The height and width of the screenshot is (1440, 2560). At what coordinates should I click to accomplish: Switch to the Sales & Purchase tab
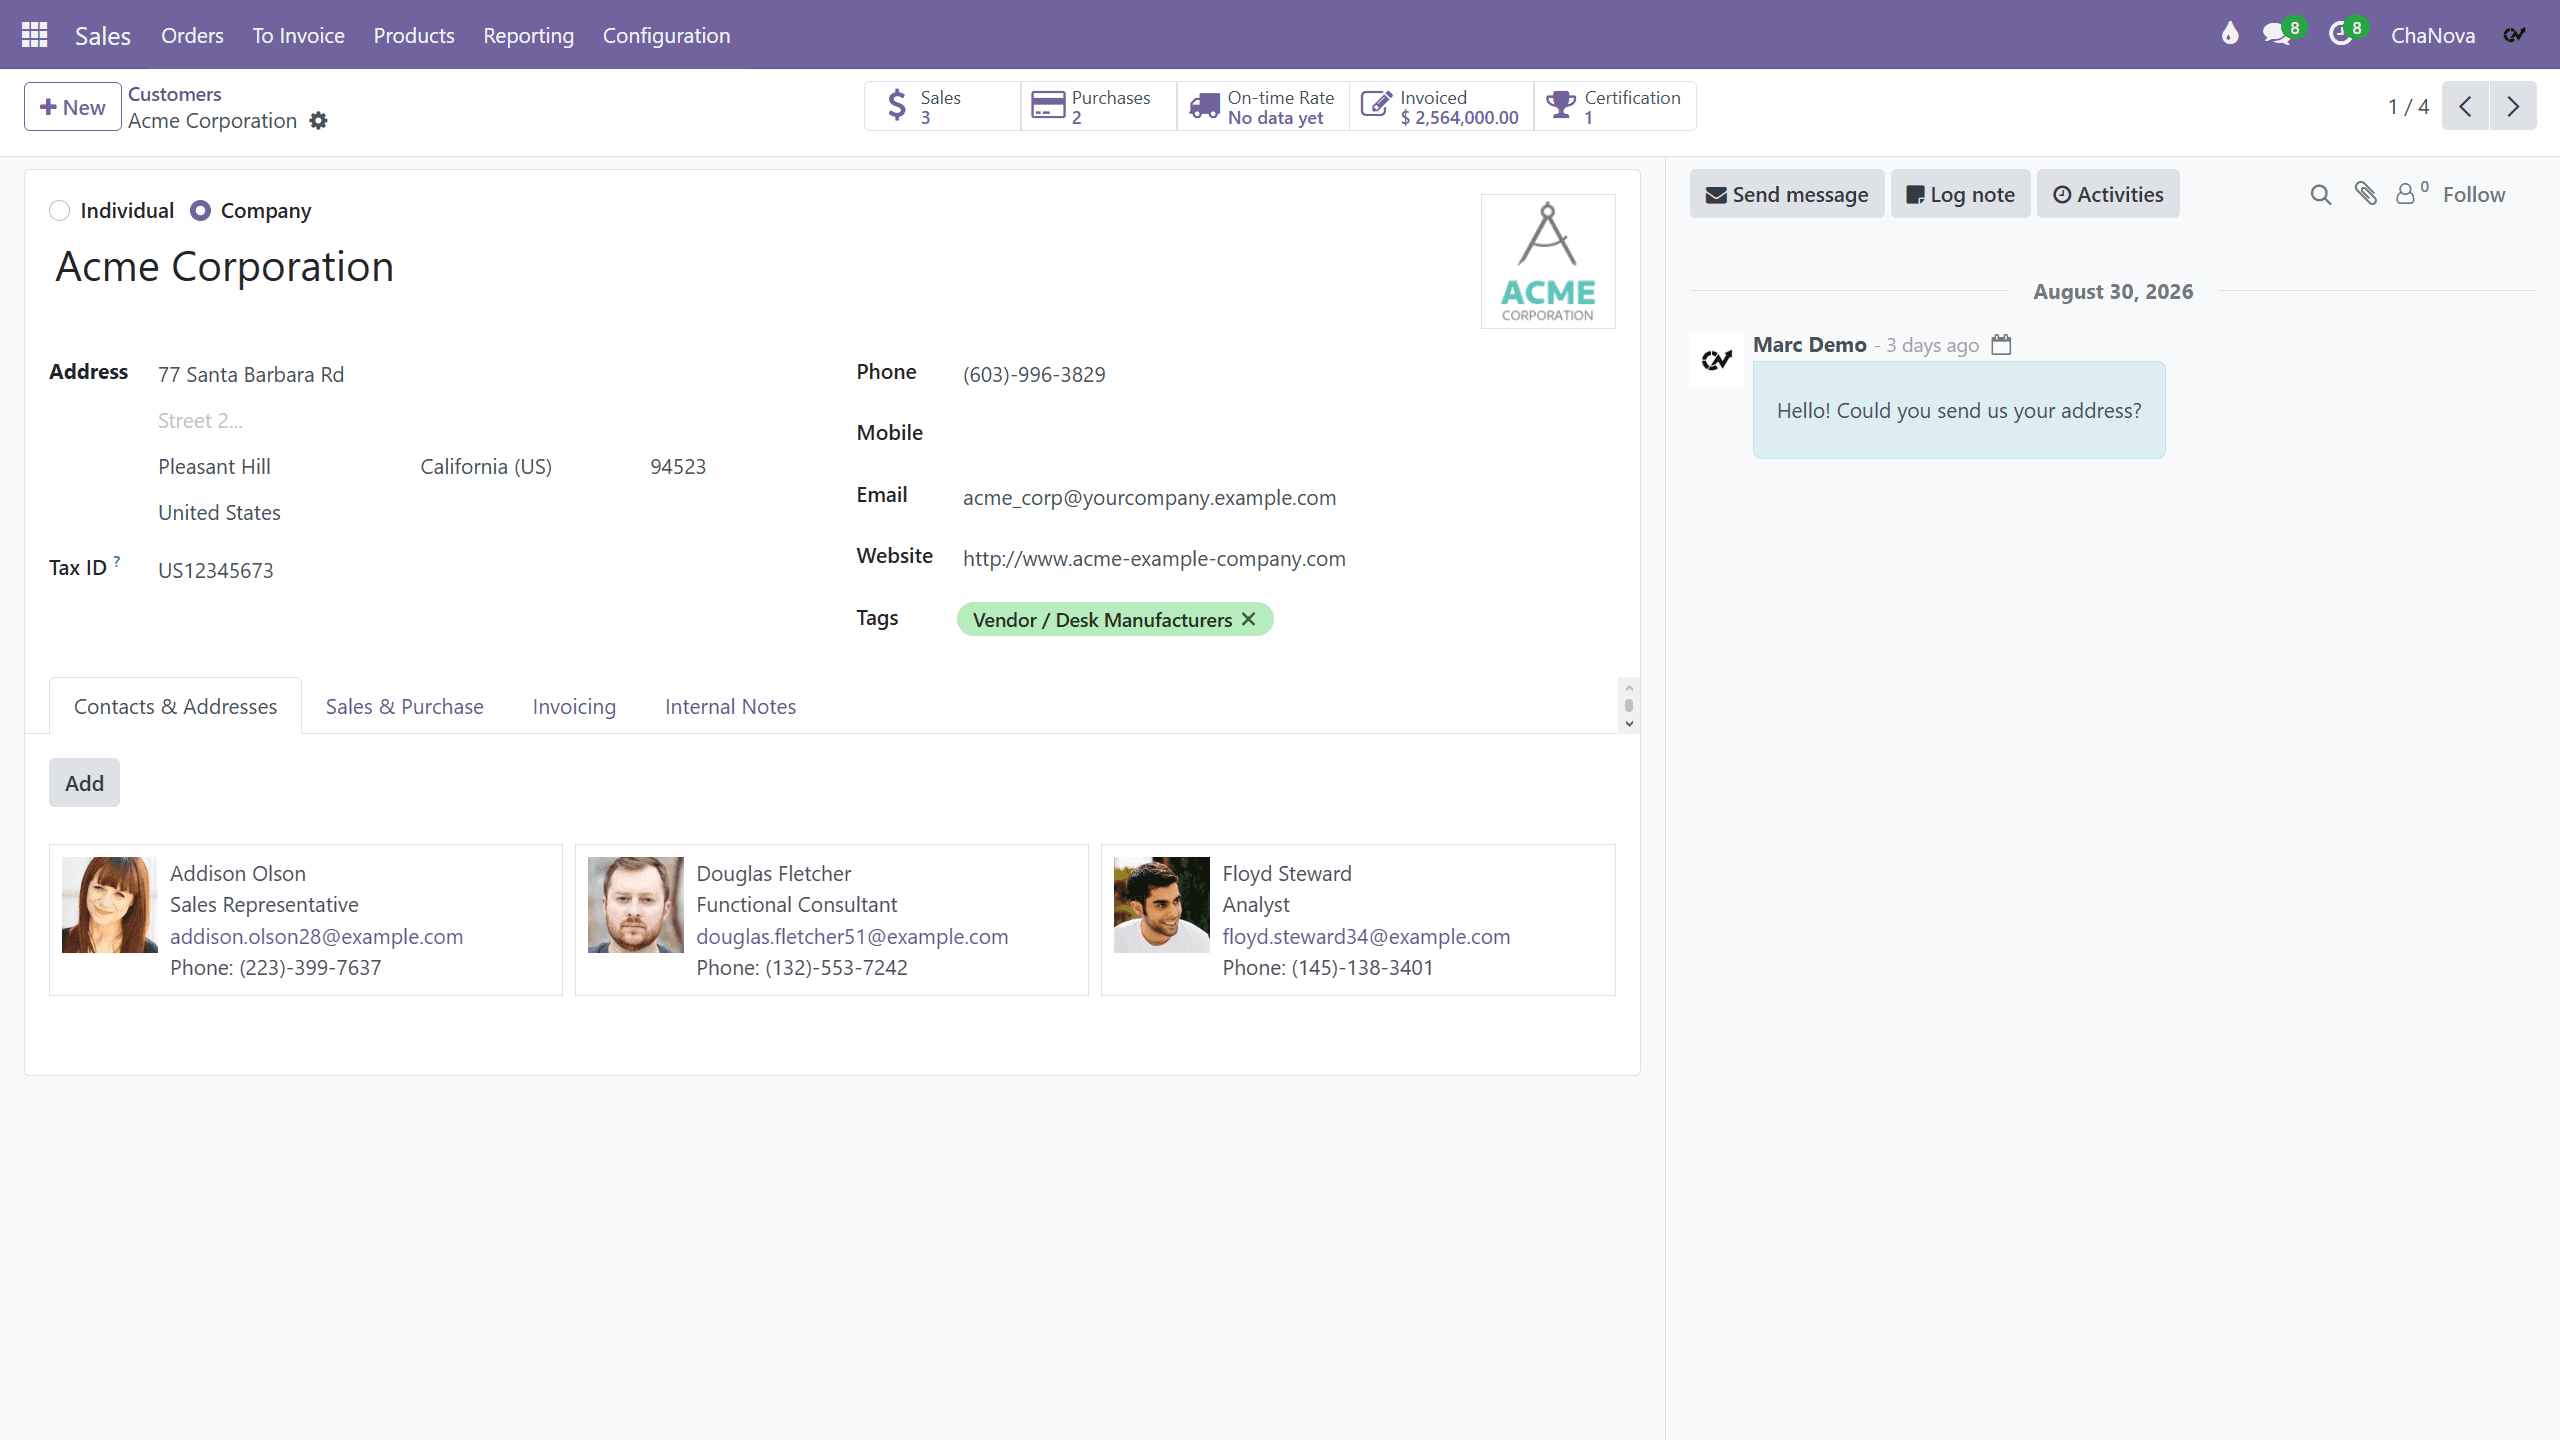[404, 707]
